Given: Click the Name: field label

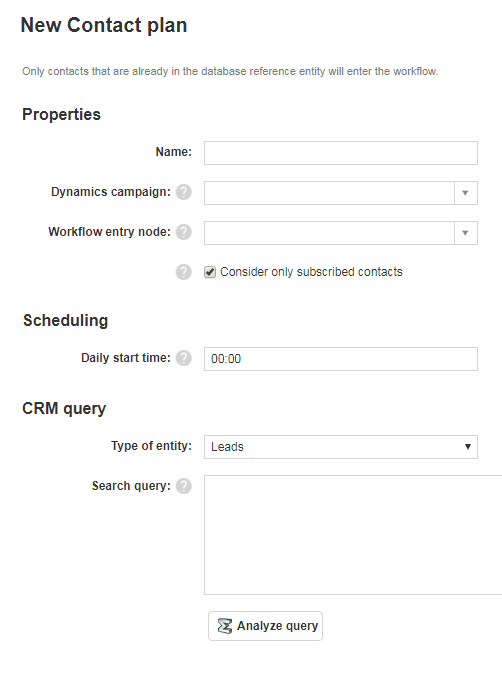Looking at the screenshot, I should click(173, 152).
